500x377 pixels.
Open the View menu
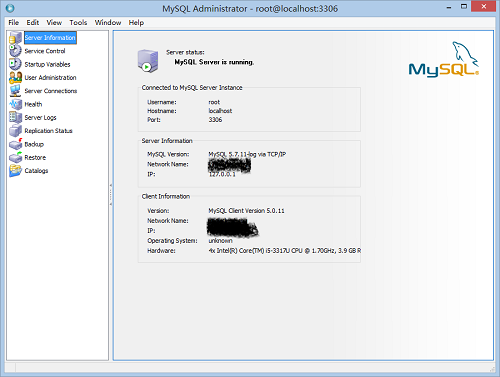click(x=54, y=23)
